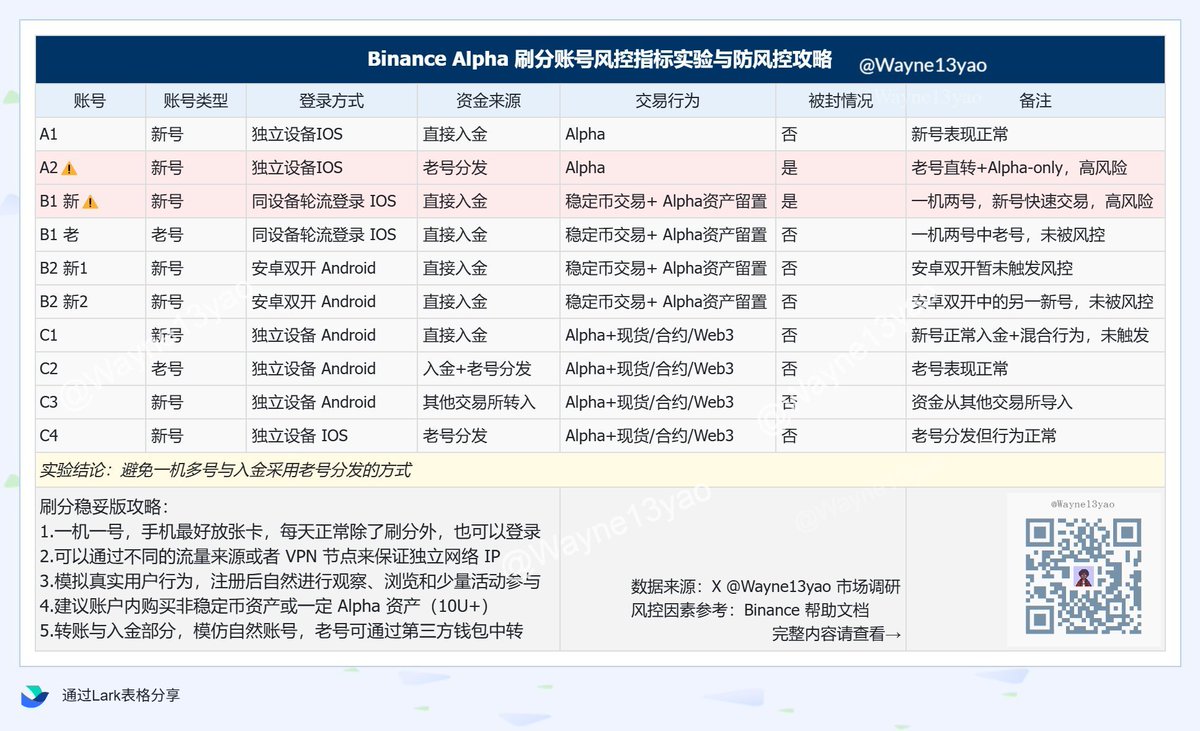Select the '老号' type cell in row C2
1200x731 pixels.
pos(195,369)
